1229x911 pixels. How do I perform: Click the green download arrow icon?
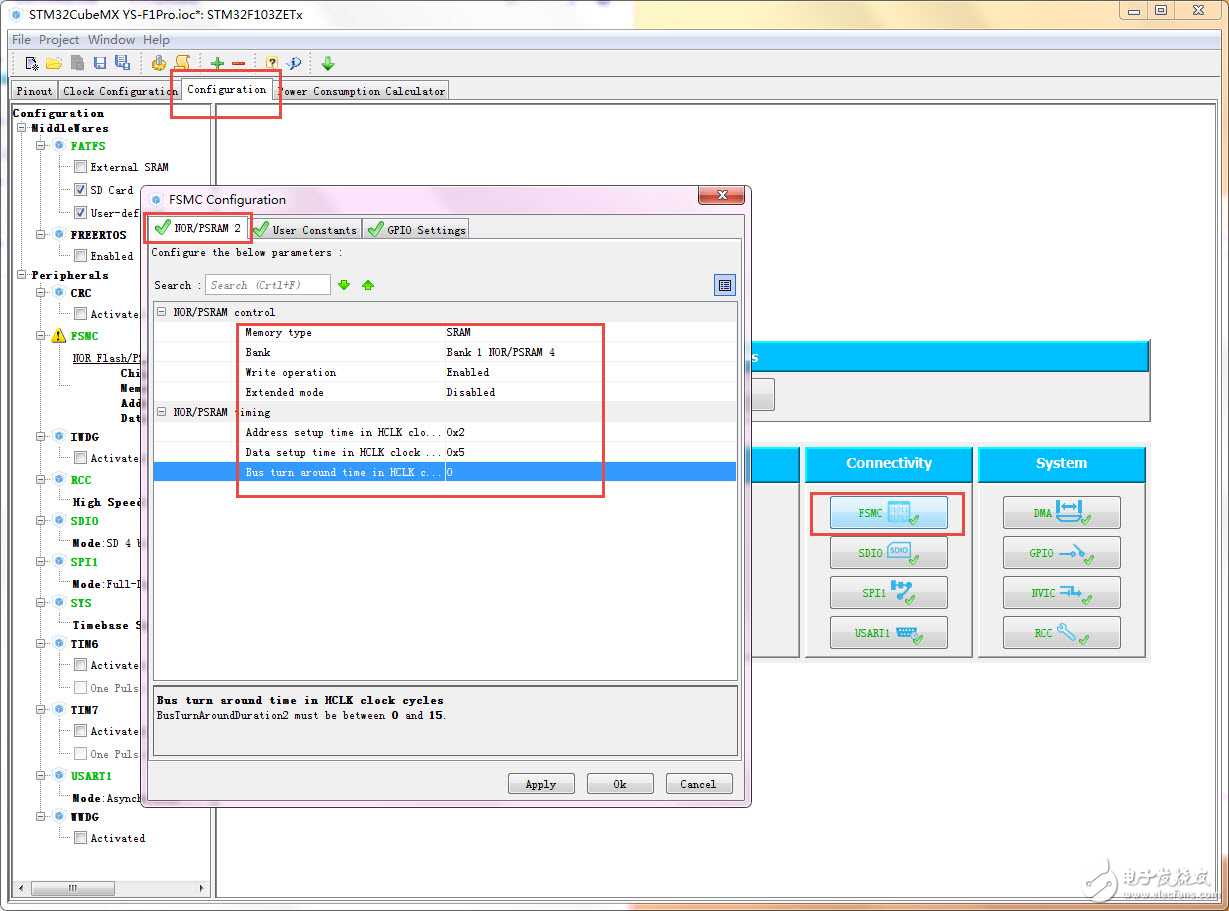pyautogui.click(x=328, y=63)
